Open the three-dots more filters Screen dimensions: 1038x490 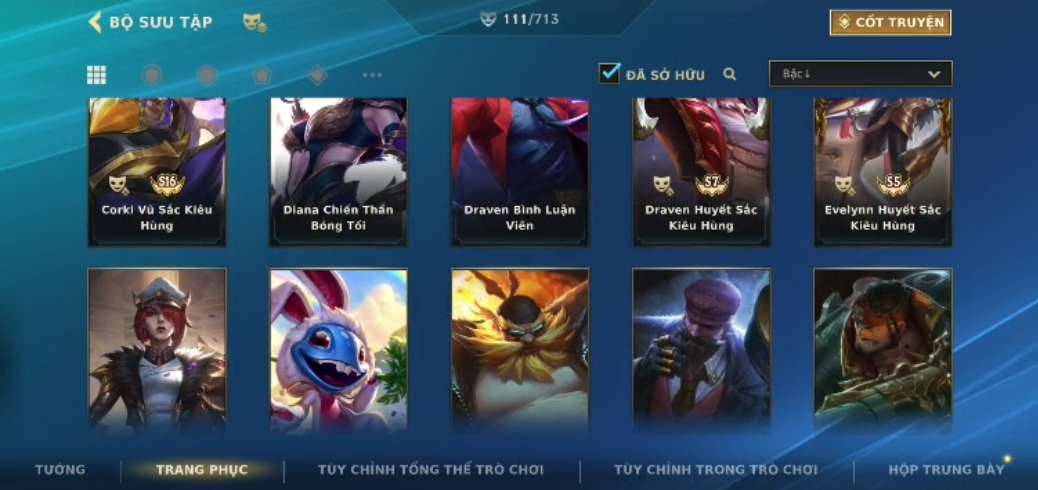coord(373,75)
